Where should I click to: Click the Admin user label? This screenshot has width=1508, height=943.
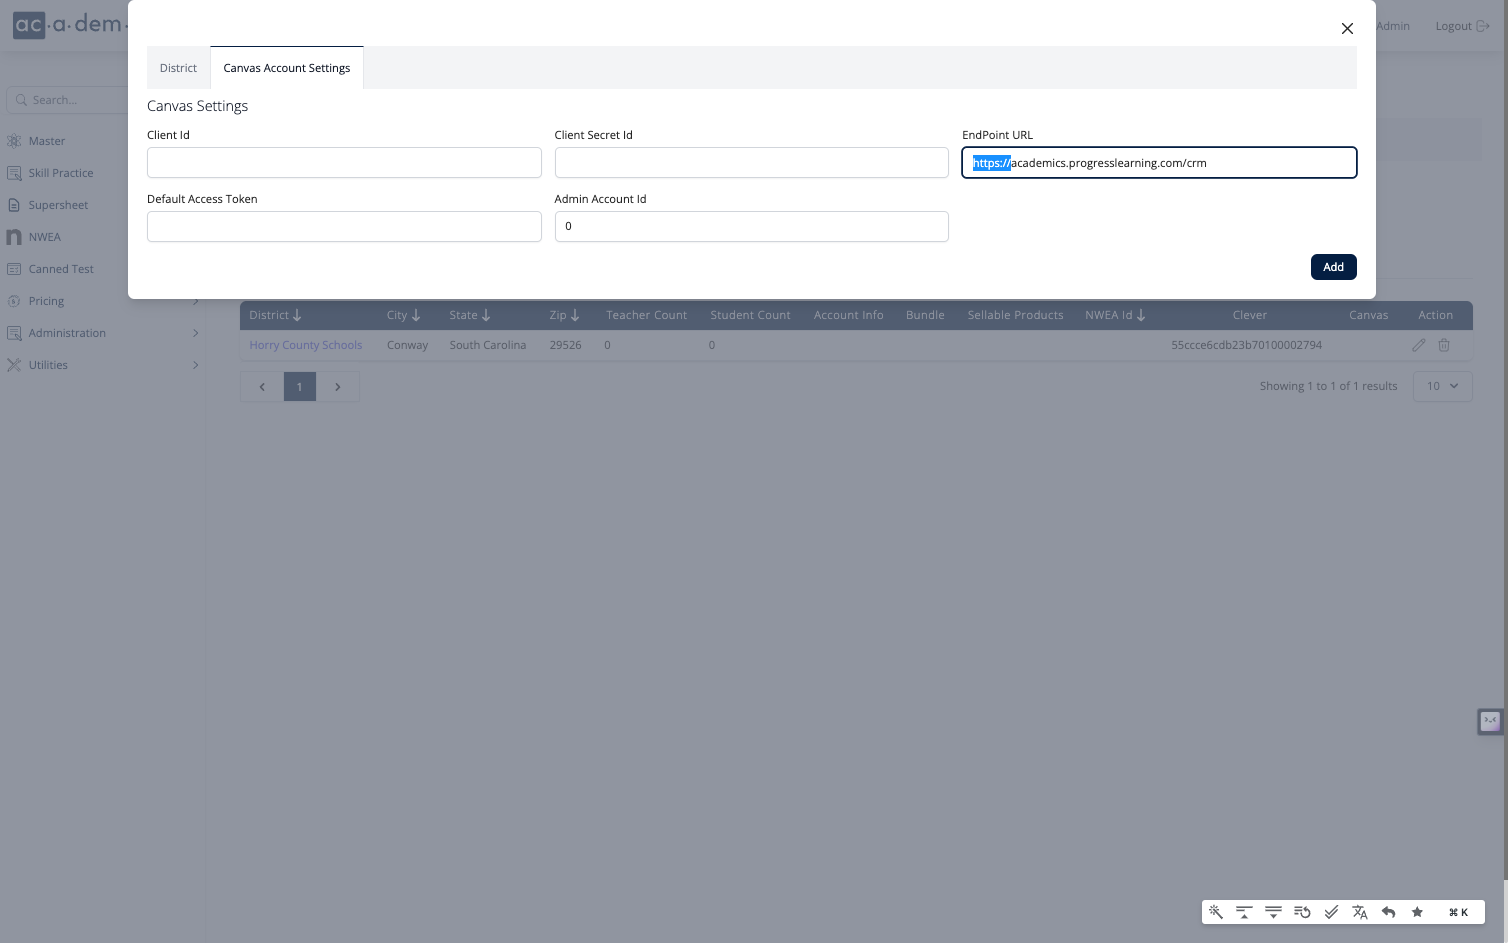(x=1393, y=26)
